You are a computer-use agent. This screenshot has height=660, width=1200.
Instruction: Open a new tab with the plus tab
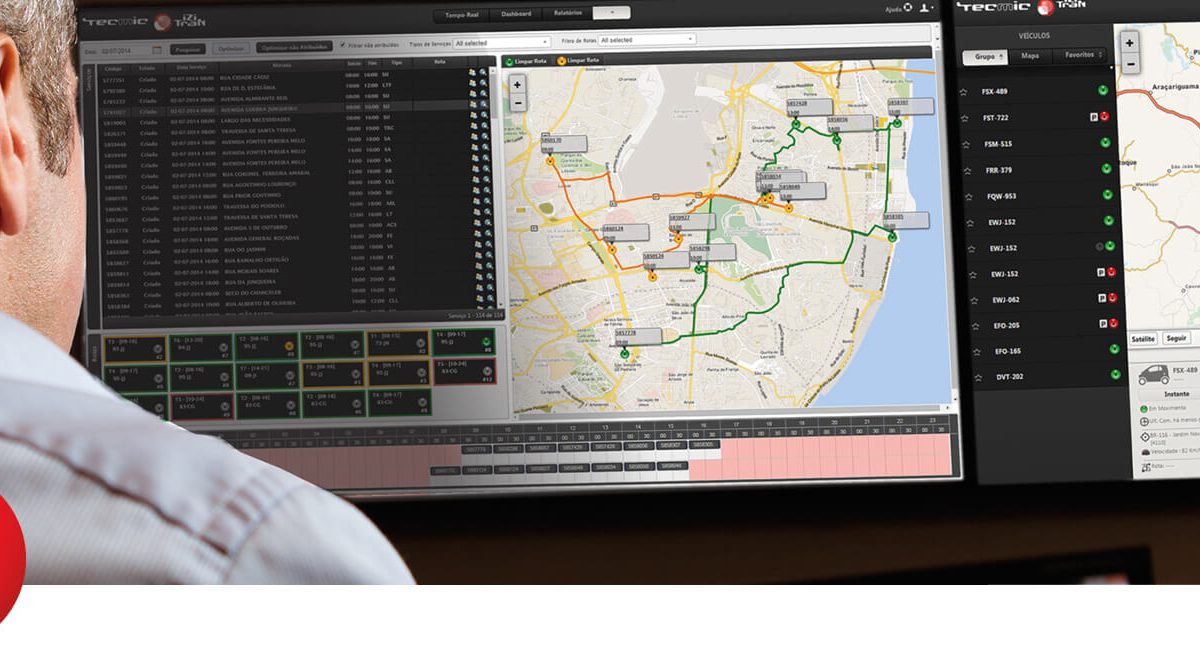[611, 12]
